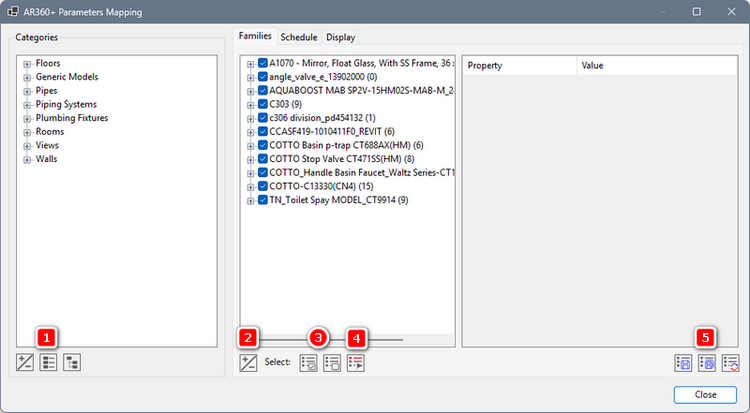Open the Display tab

tap(340, 38)
